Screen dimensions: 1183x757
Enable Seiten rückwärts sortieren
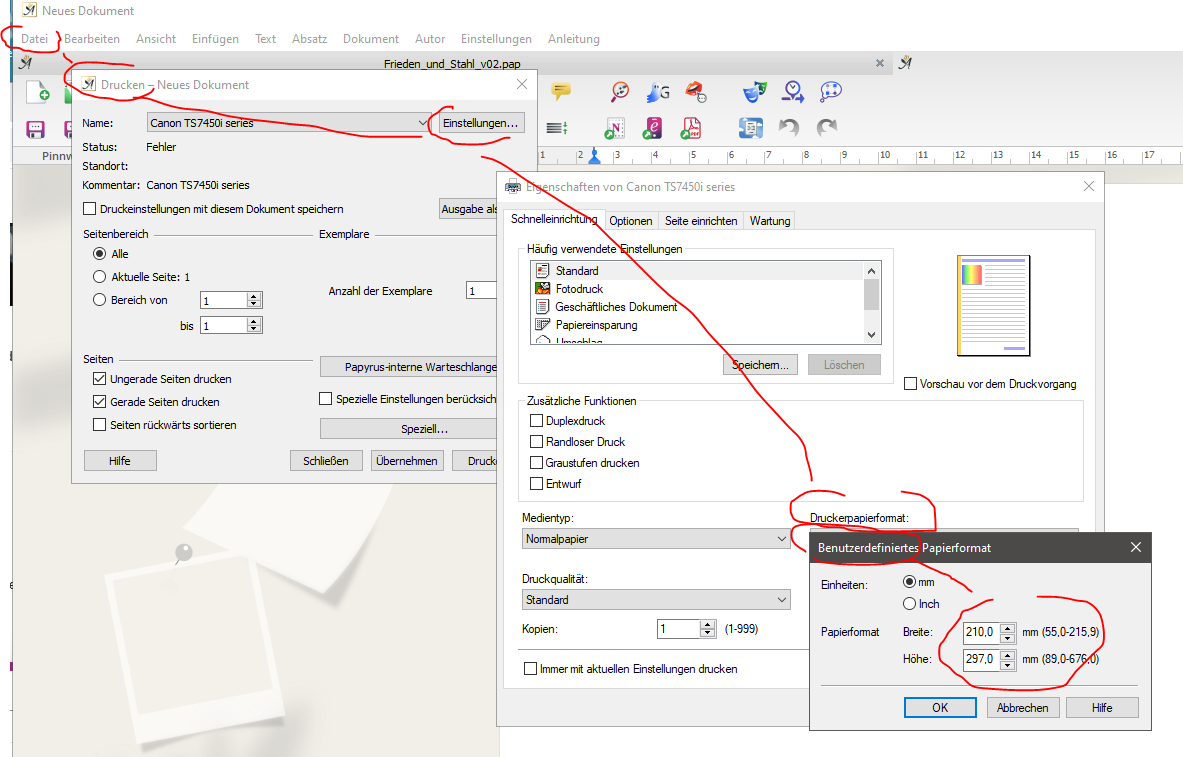(x=100, y=425)
